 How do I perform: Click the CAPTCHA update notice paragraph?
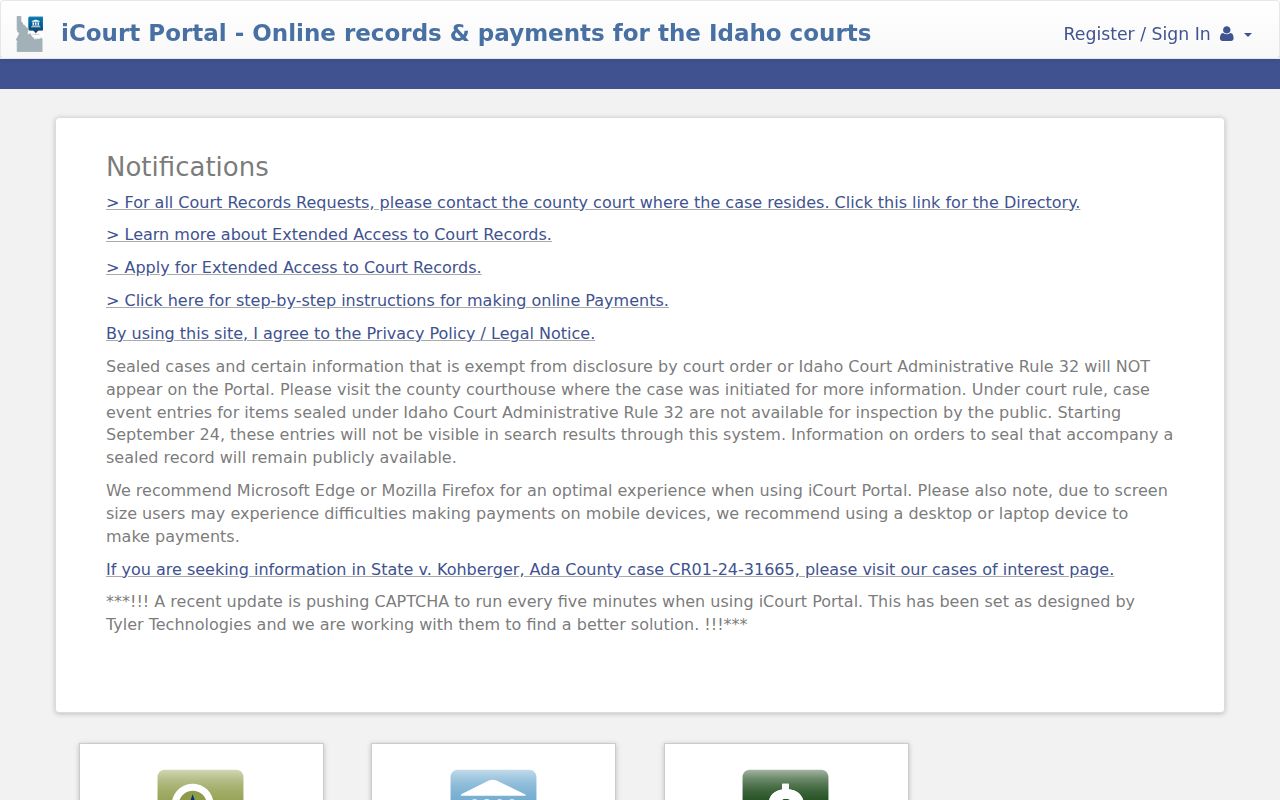[x=620, y=613]
